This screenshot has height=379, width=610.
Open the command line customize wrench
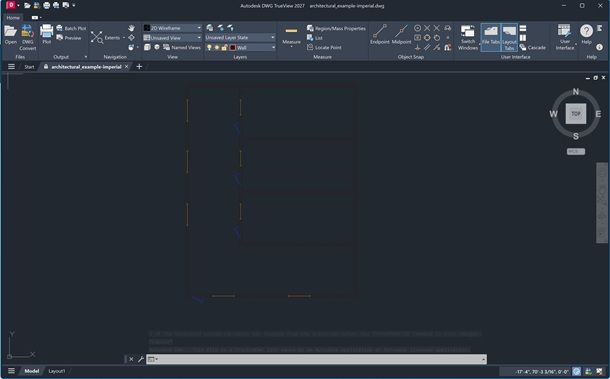141,359
